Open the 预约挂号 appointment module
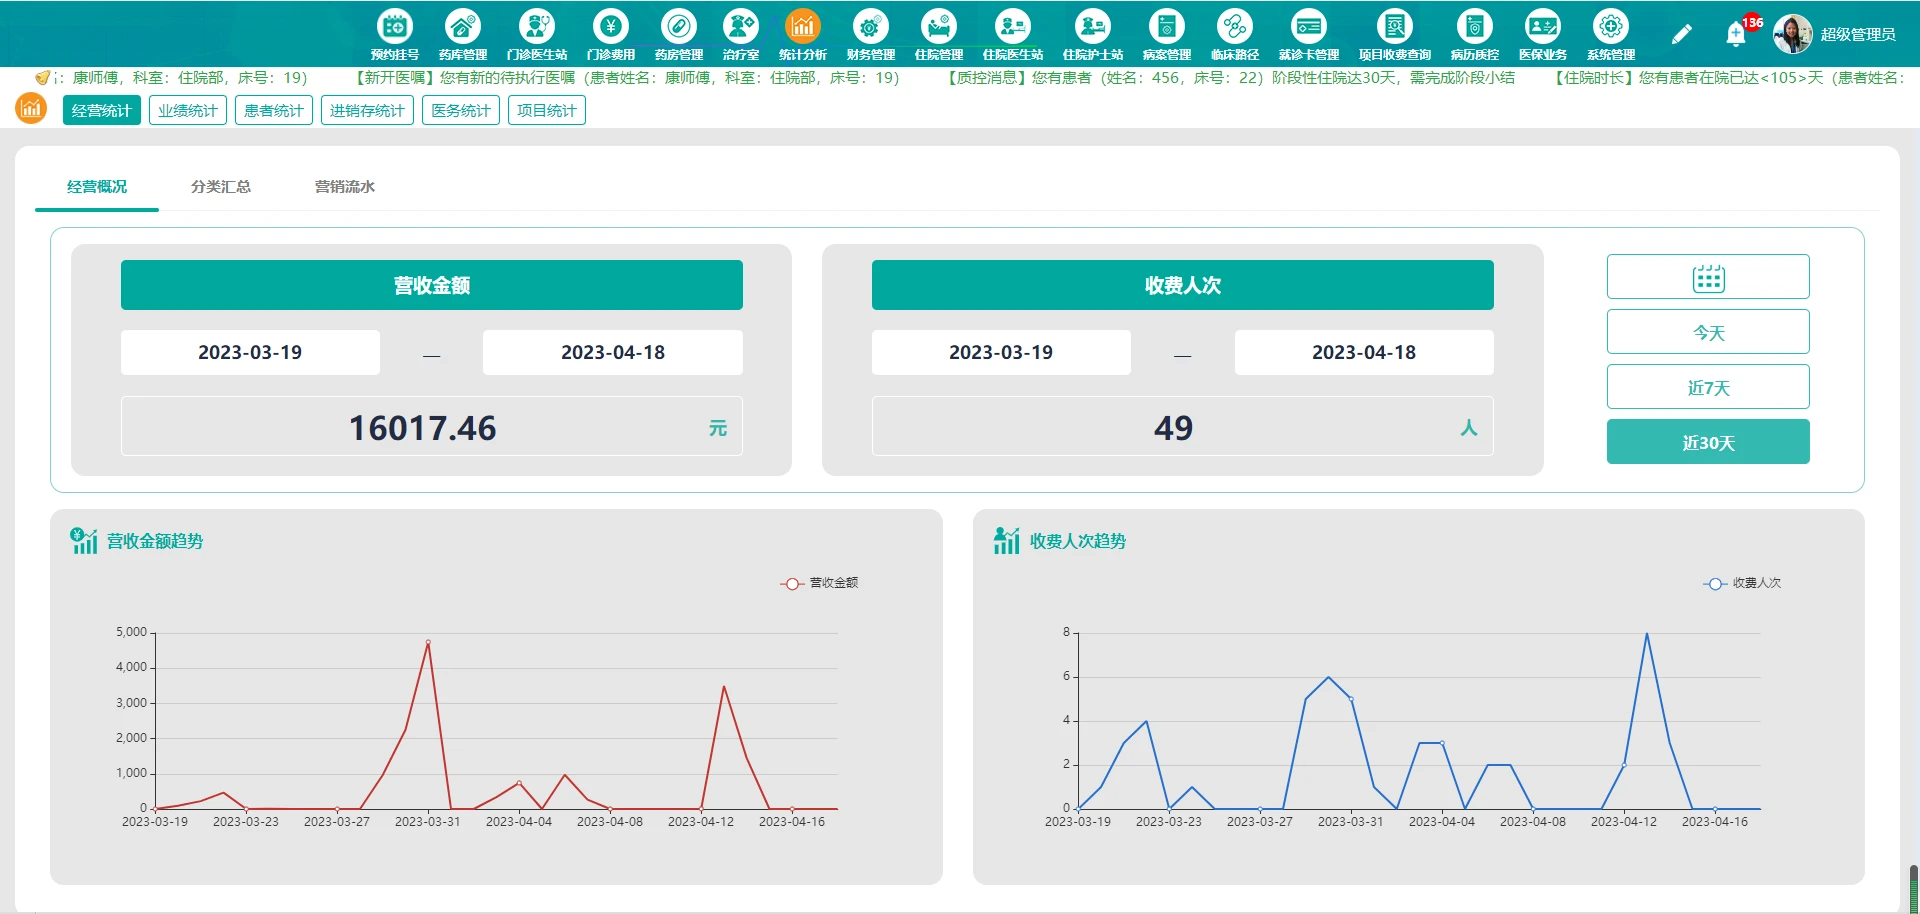Image resolution: width=1920 pixels, height=914 pixels. (394, 33)
